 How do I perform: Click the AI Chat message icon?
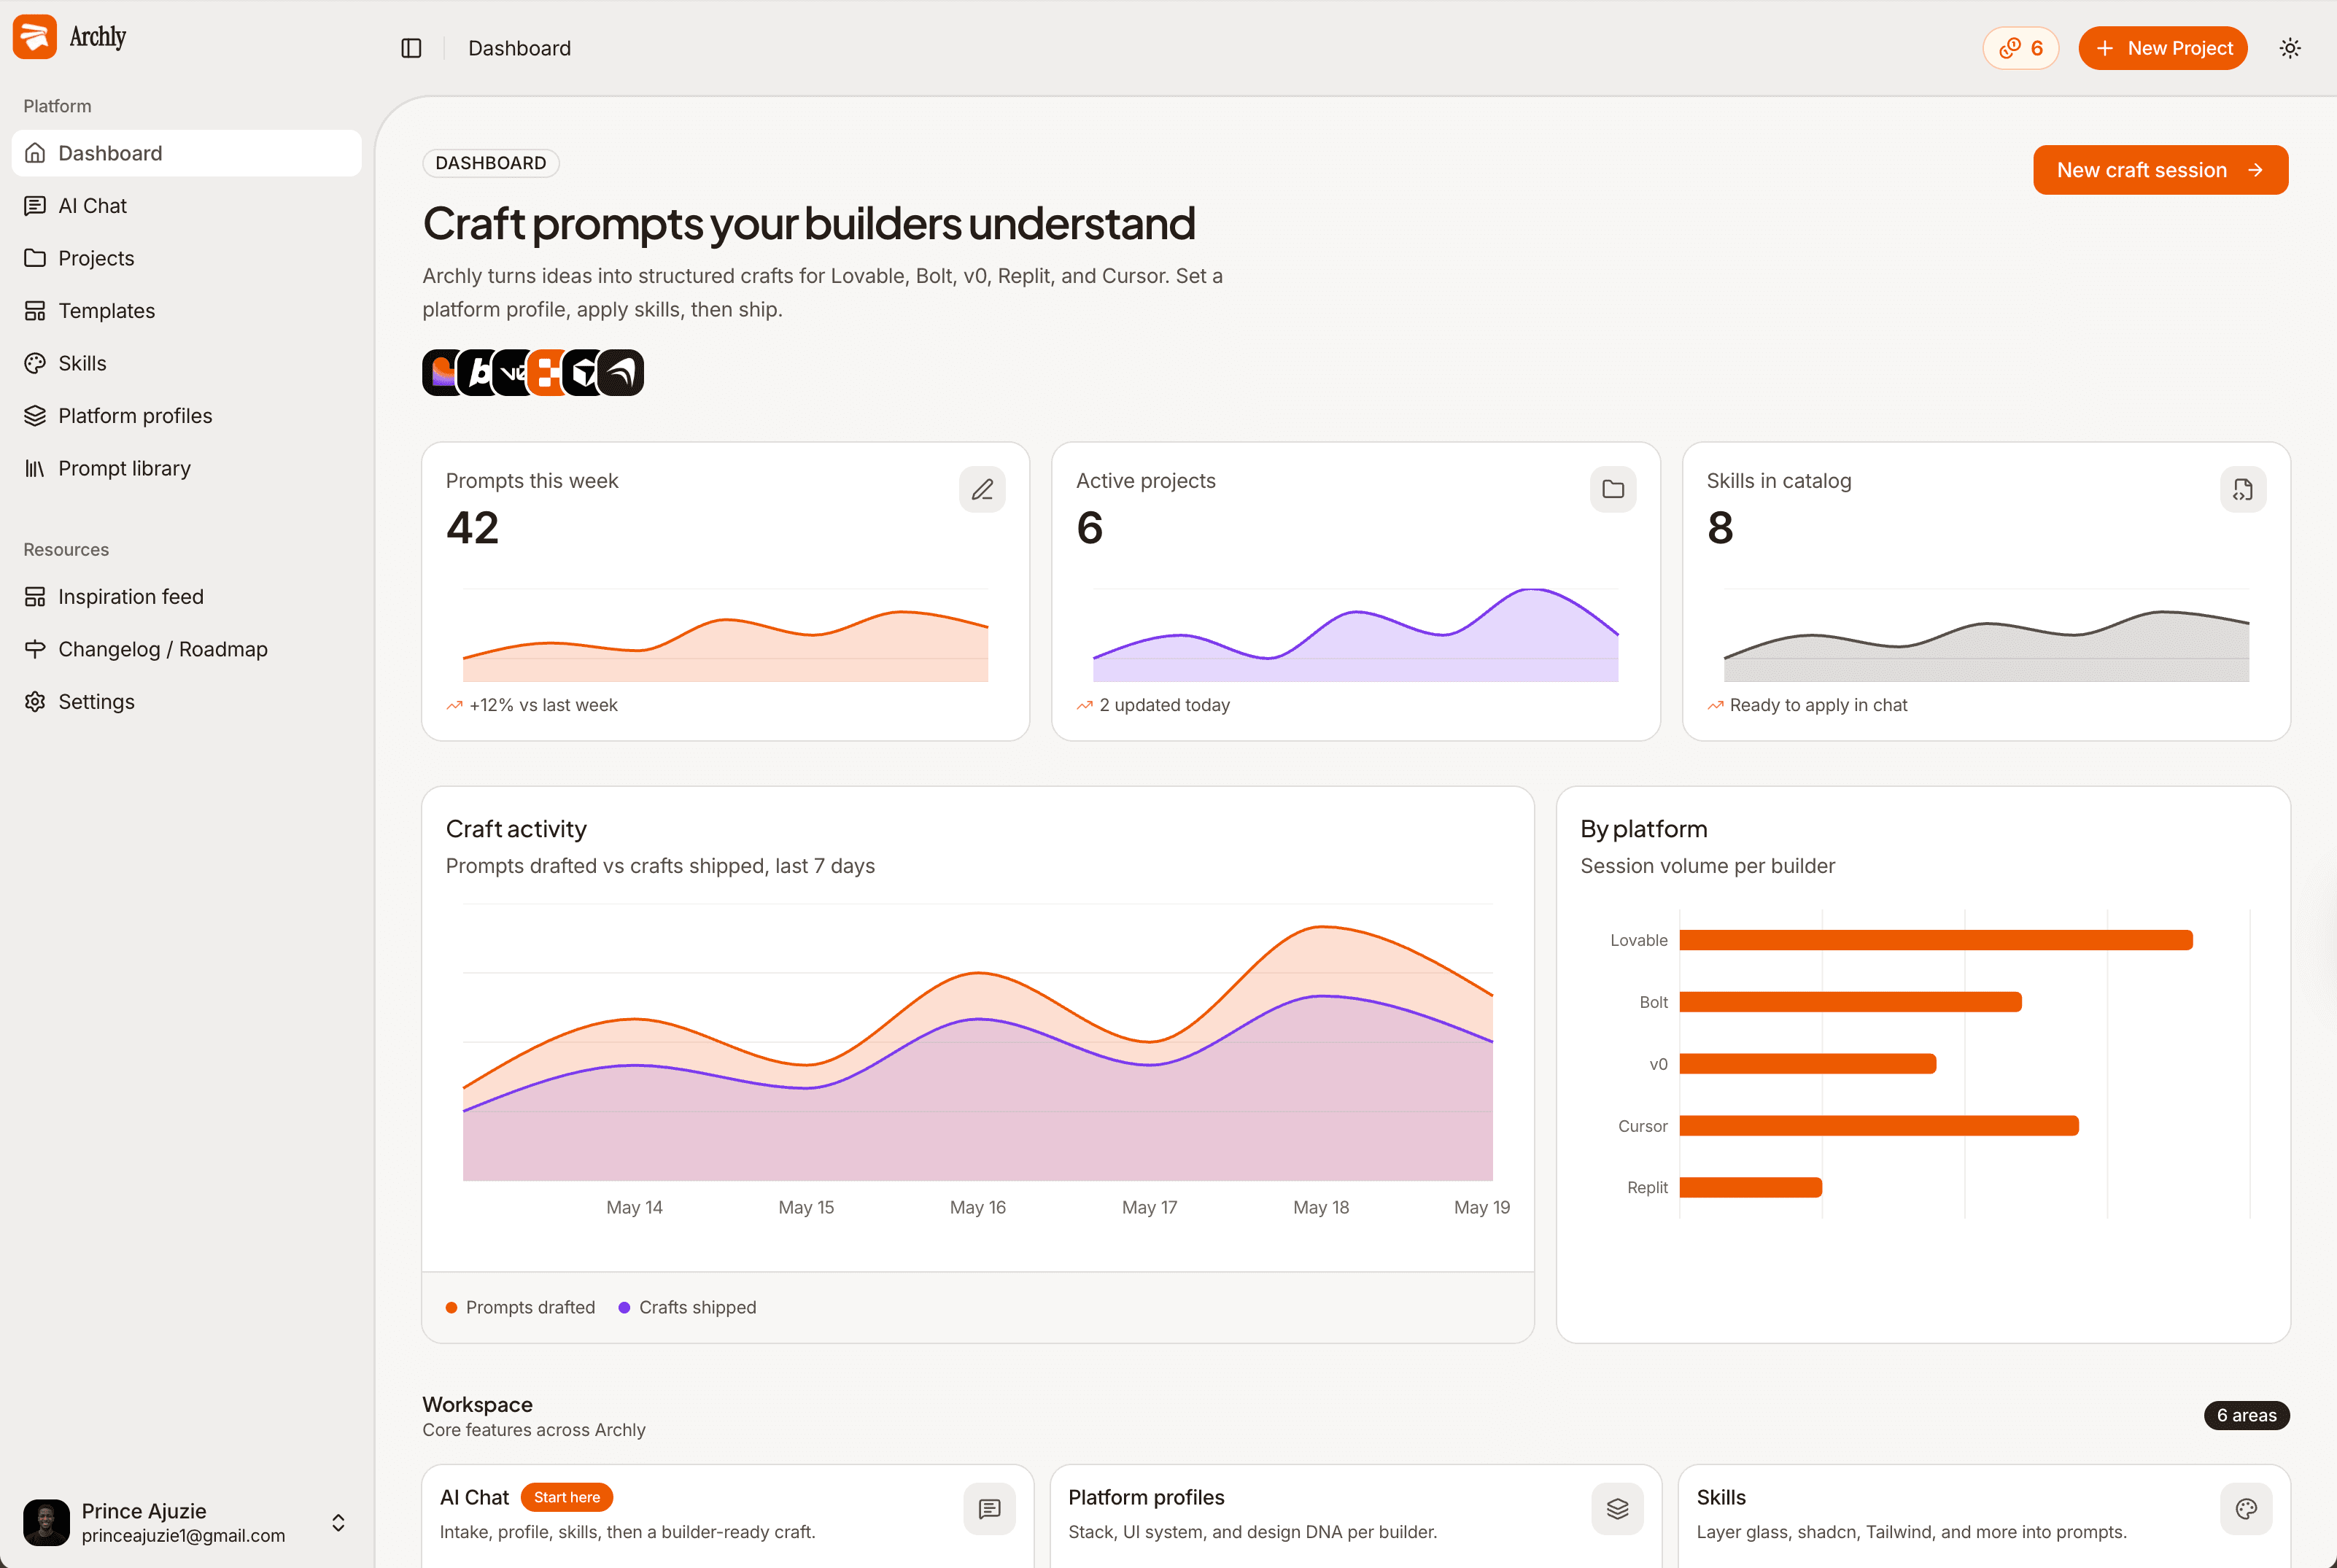coord(35,206)
